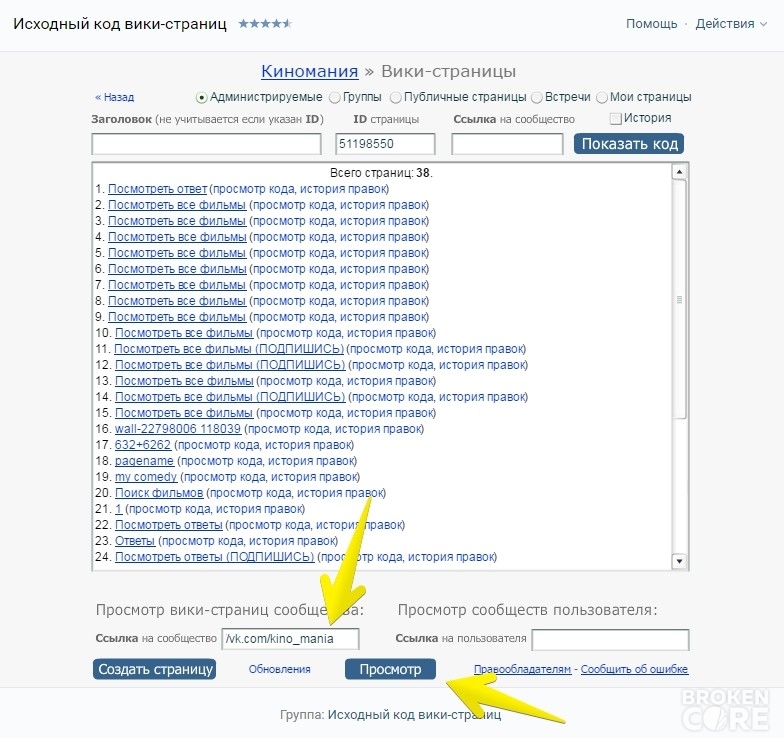This screenshot has width=784, height=738.
Task: Open the Действия dropdown menu
Action: click(x=730, y=24)
